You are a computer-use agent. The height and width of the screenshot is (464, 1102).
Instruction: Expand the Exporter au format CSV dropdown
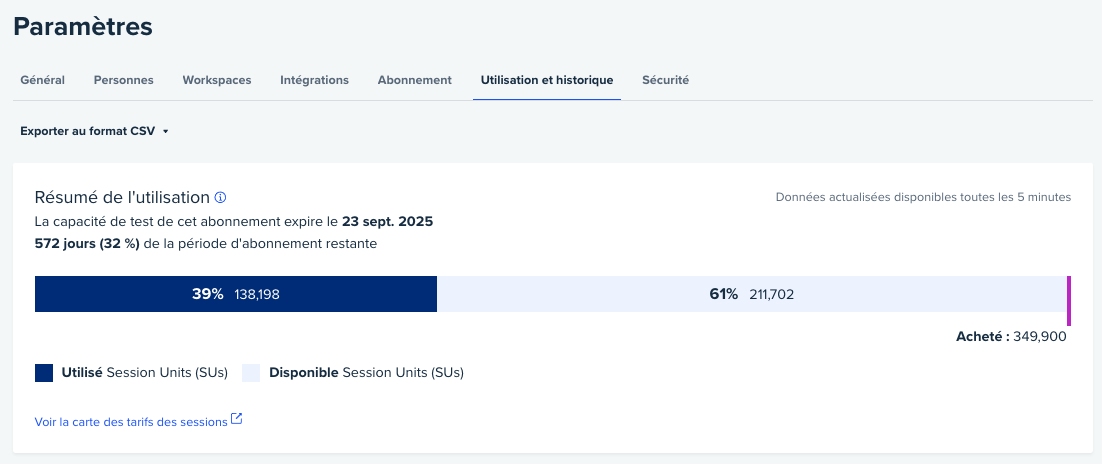coord(95,131)
